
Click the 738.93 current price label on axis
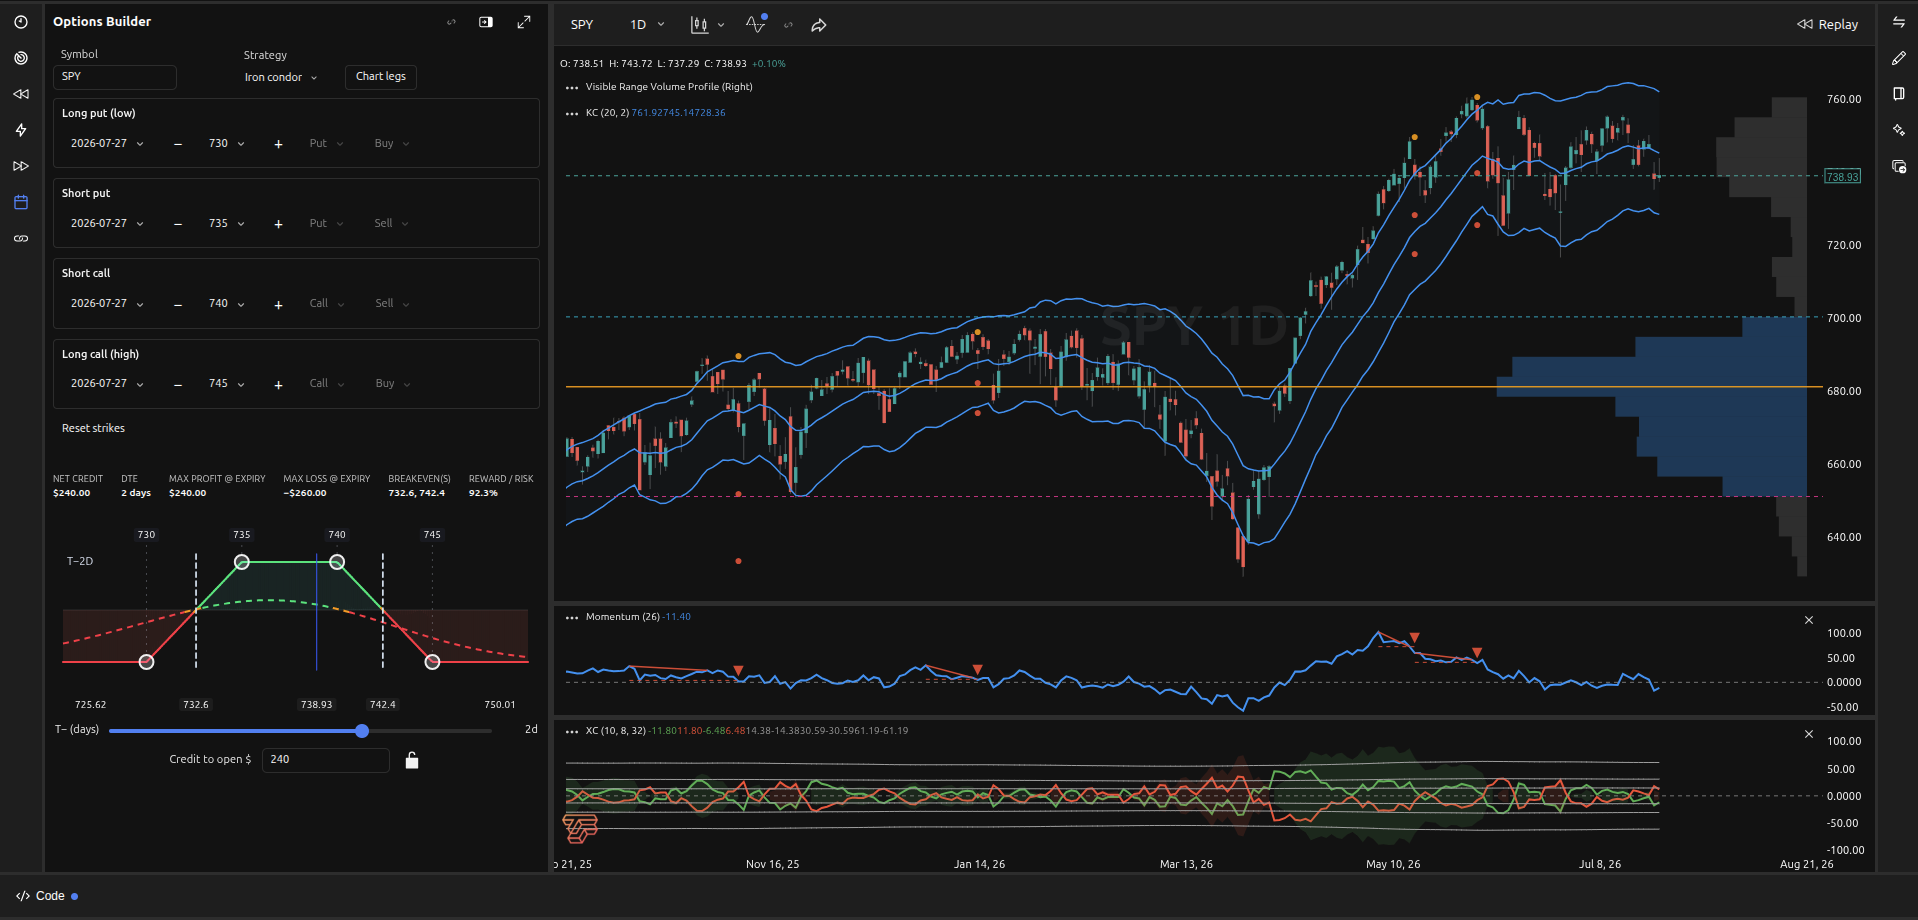(1842, 177)
